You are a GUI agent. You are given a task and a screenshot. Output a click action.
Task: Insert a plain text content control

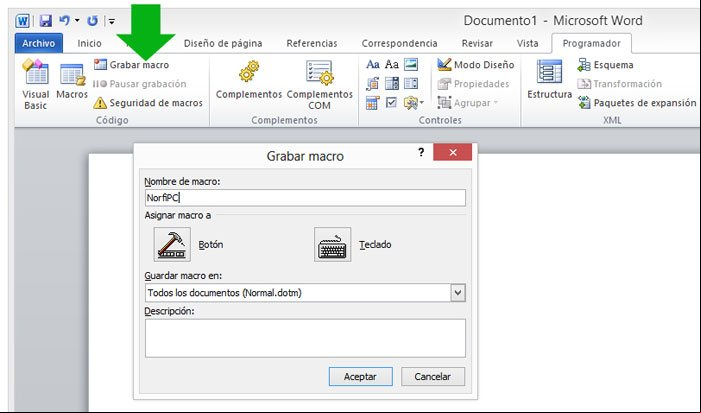pyautogui.click(x=392, y=65)
